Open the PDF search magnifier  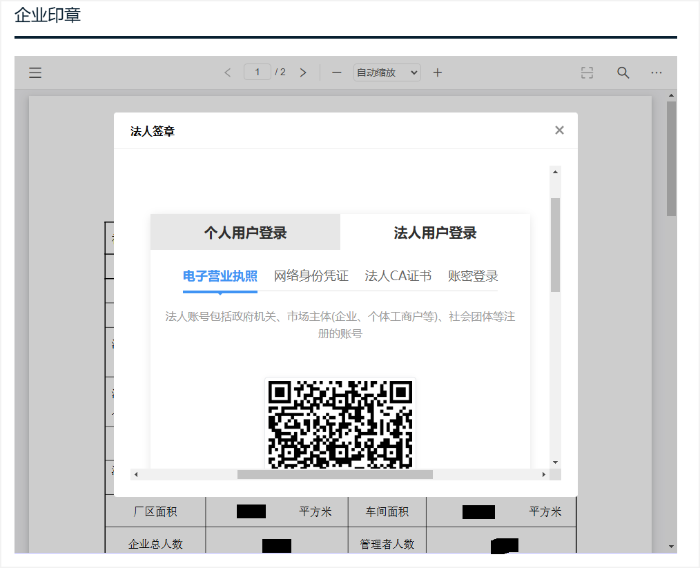tap(623, 72)
